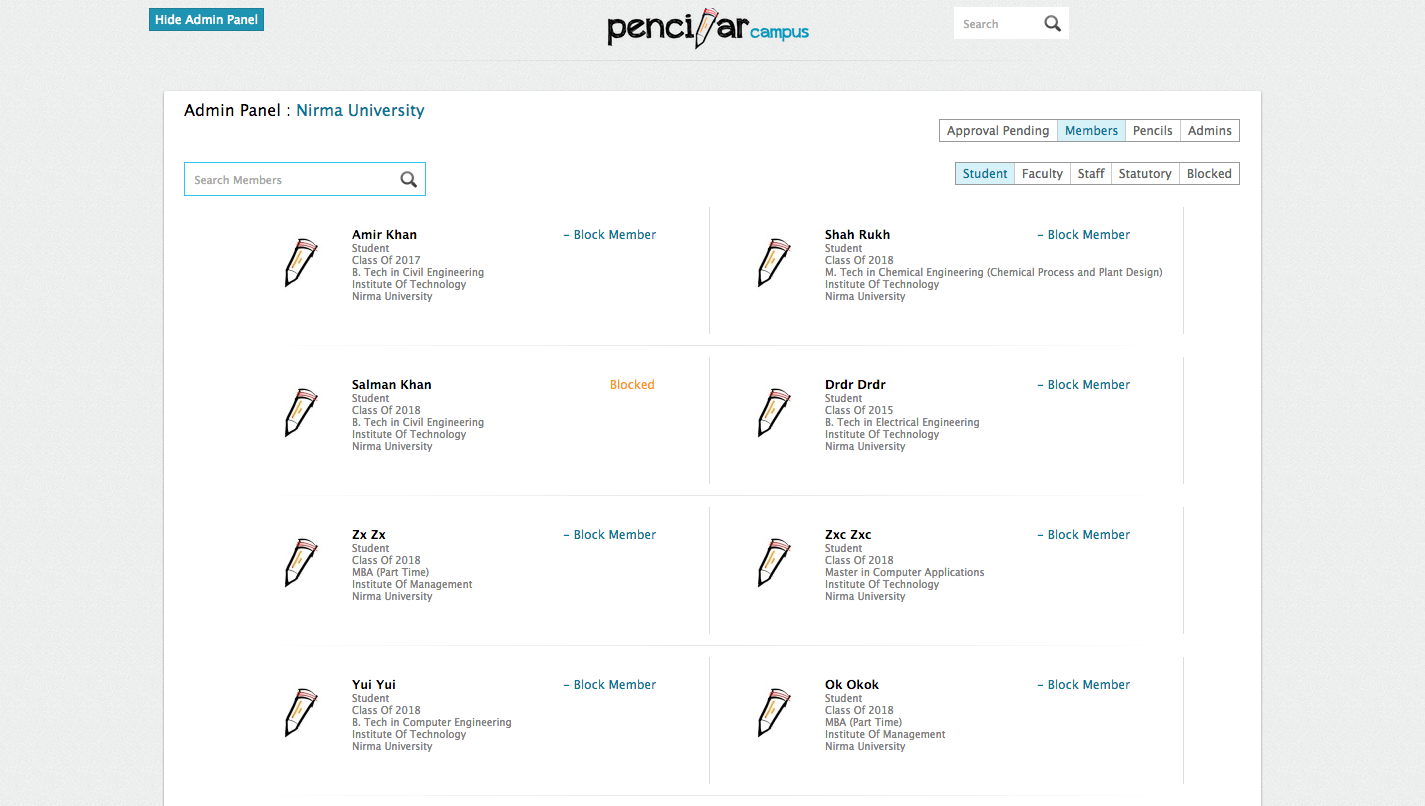This screenshot has height=806, width=1425.
Task: Block member Zxc Zxc
Action: [1088, 535]
